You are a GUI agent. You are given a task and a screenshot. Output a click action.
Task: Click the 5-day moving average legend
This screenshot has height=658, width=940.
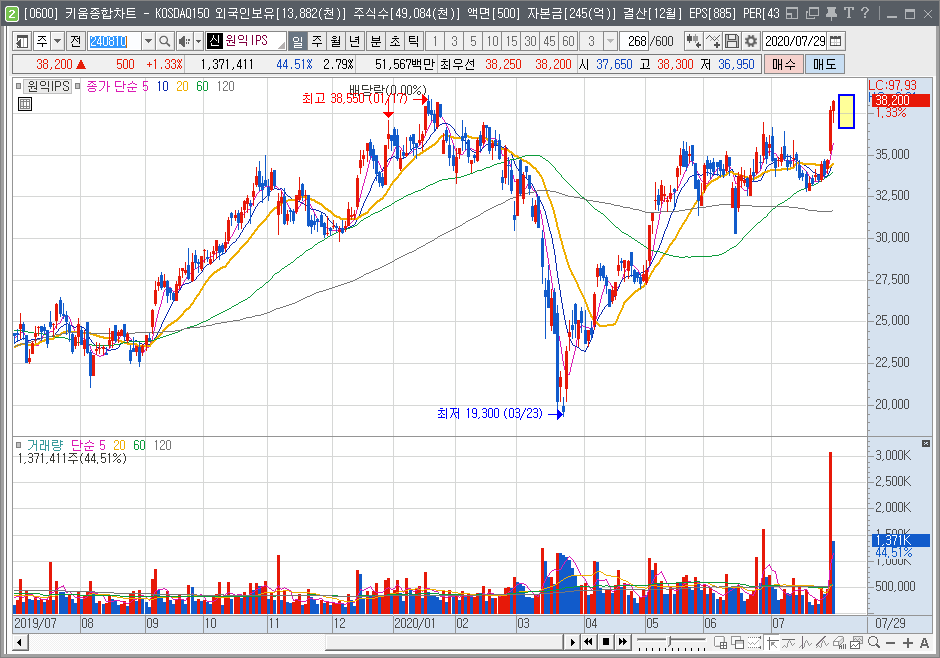pyautogui.click(x=145, y=86)
